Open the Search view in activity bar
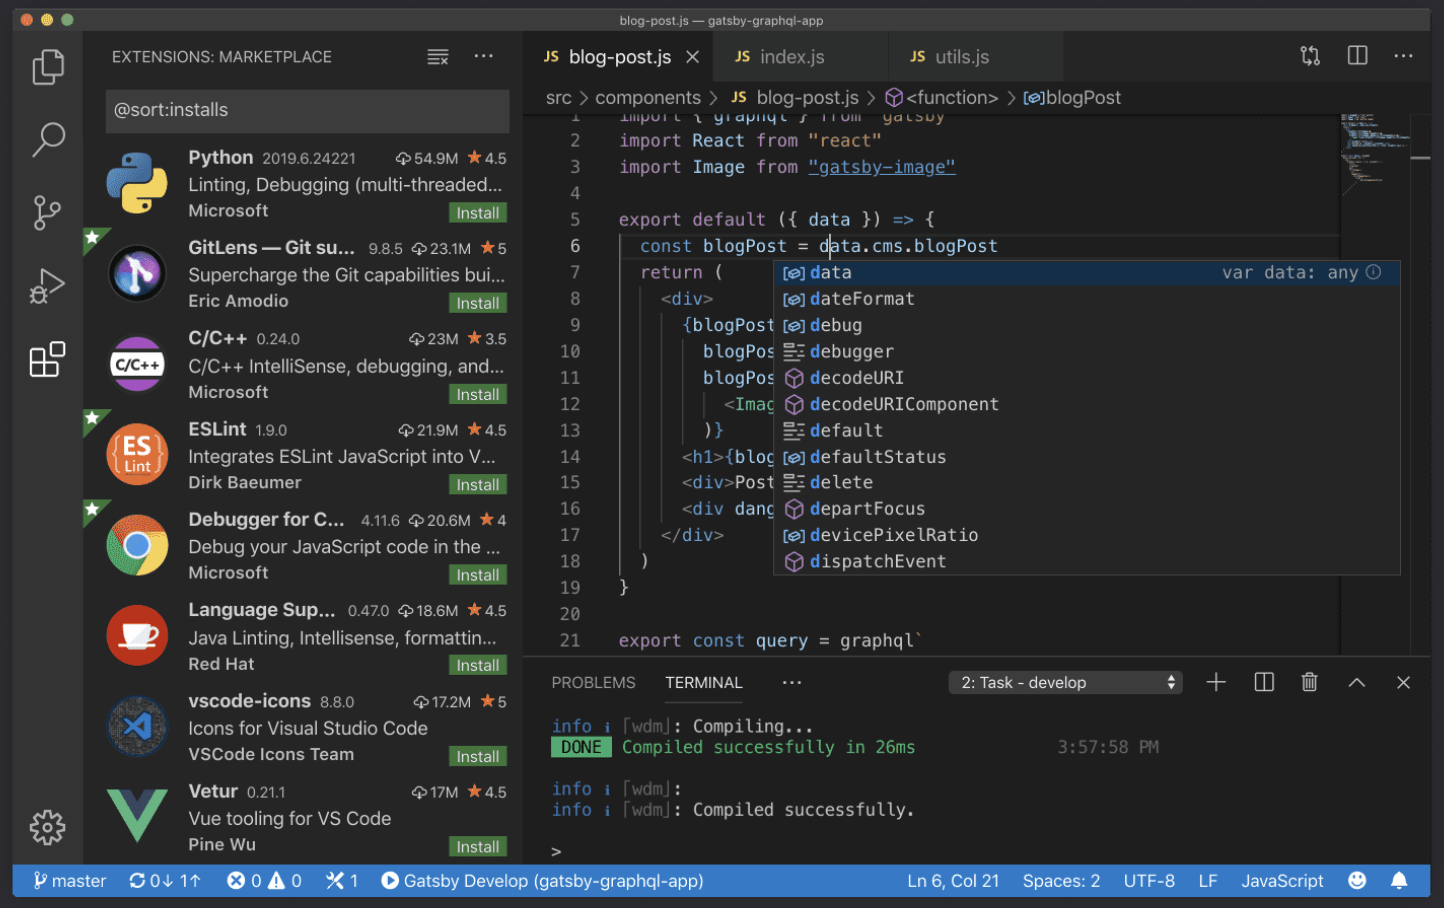This screenshot has width=1444, height=908. (x=48, y=139)
